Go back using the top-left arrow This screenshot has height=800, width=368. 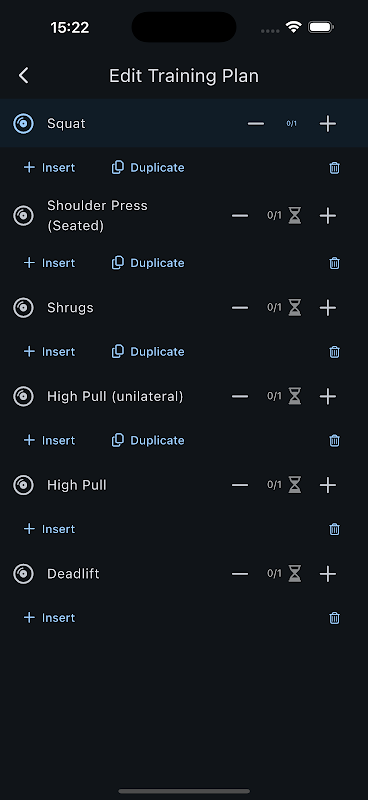coord(23,76)
